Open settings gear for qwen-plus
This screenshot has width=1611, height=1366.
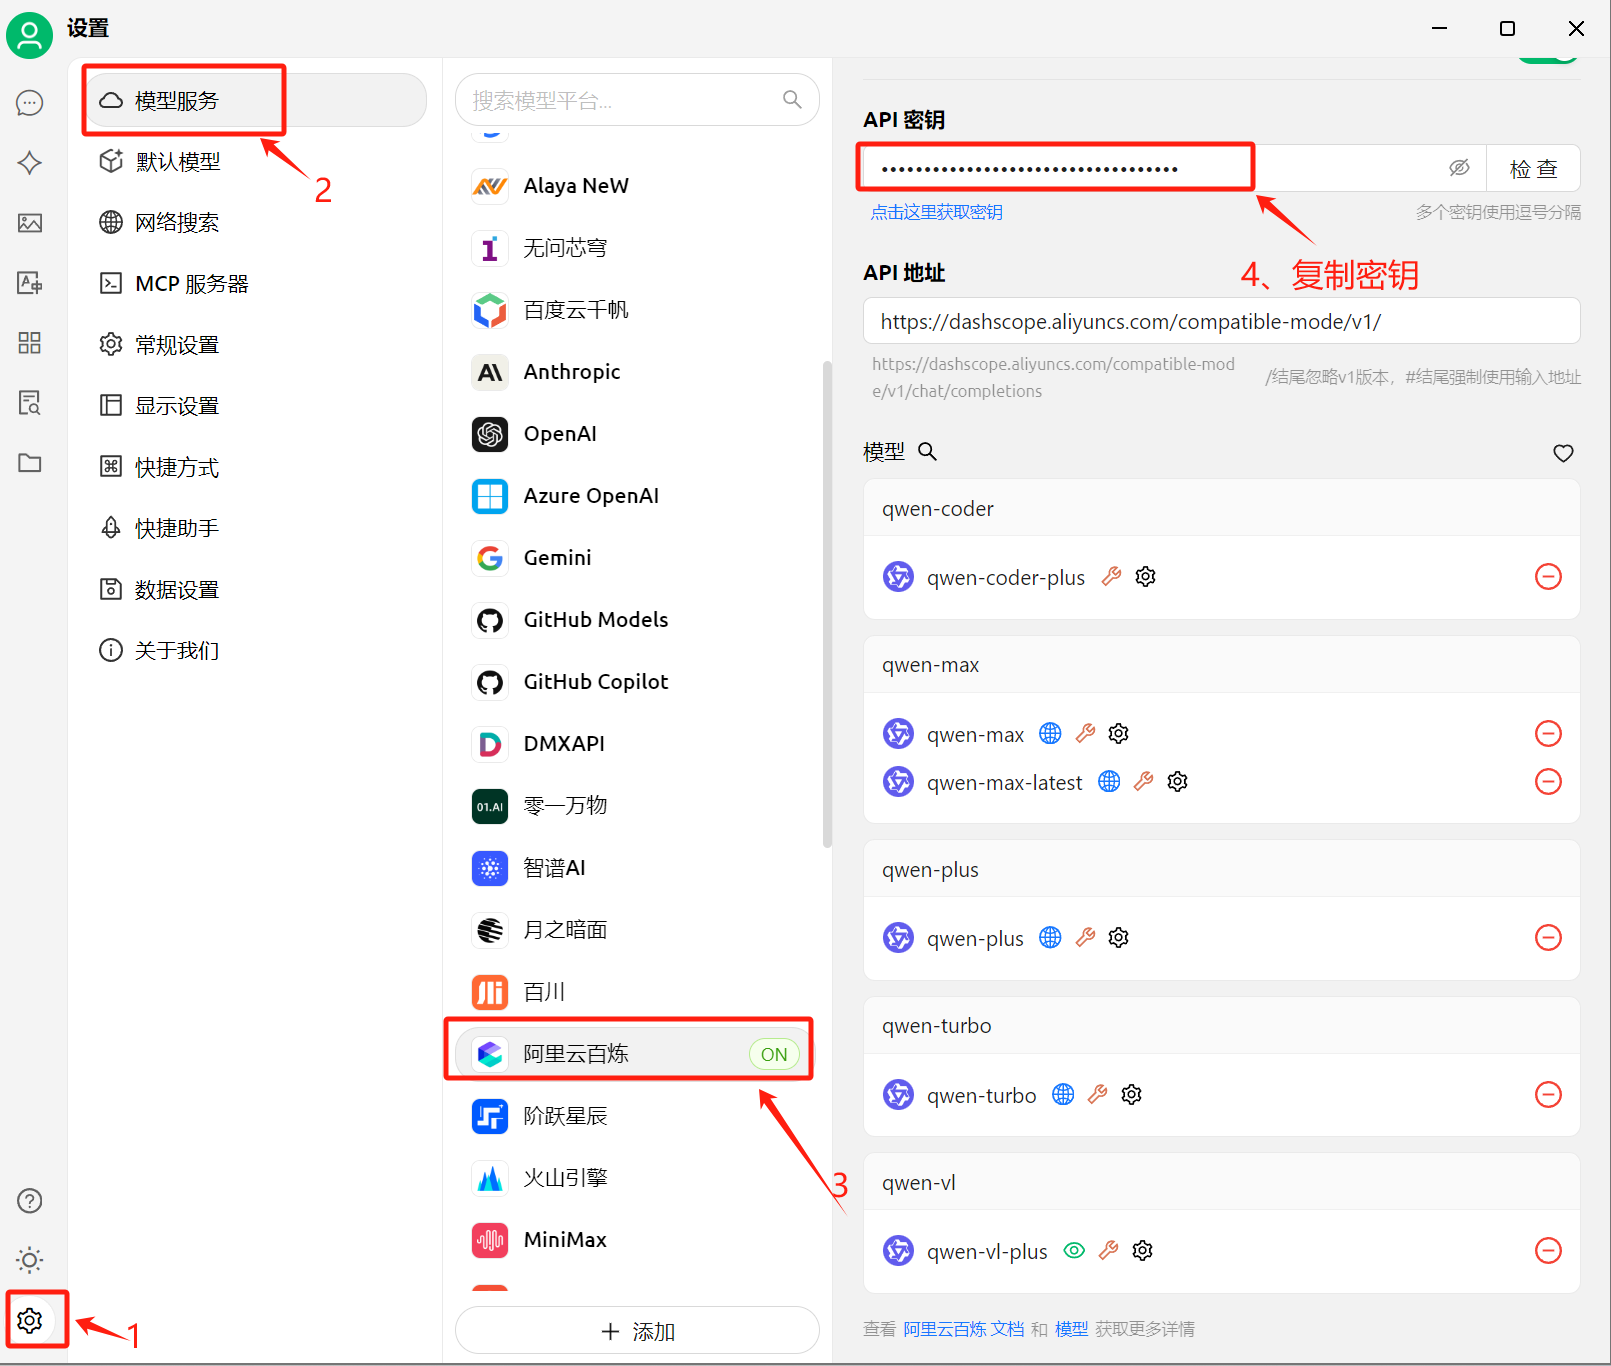click(x=1119, y=938)
